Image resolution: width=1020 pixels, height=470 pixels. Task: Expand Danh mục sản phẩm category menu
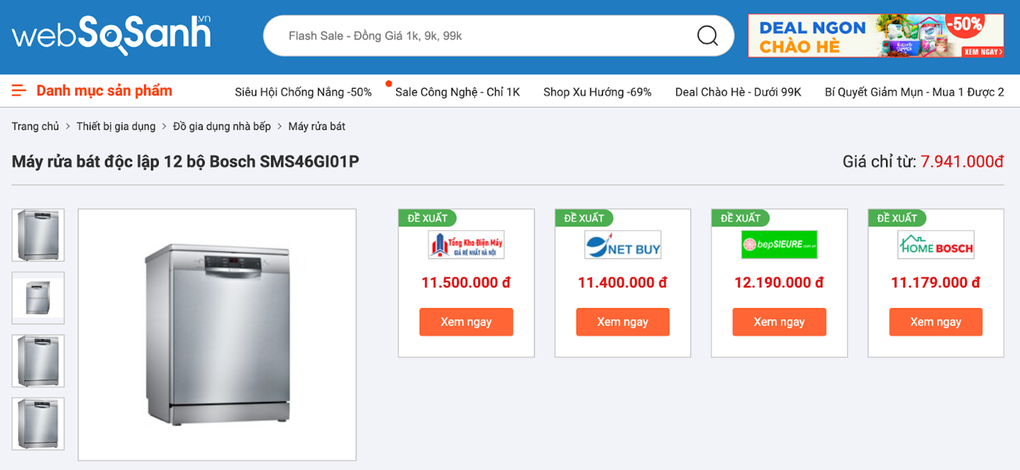coord(104,91)
